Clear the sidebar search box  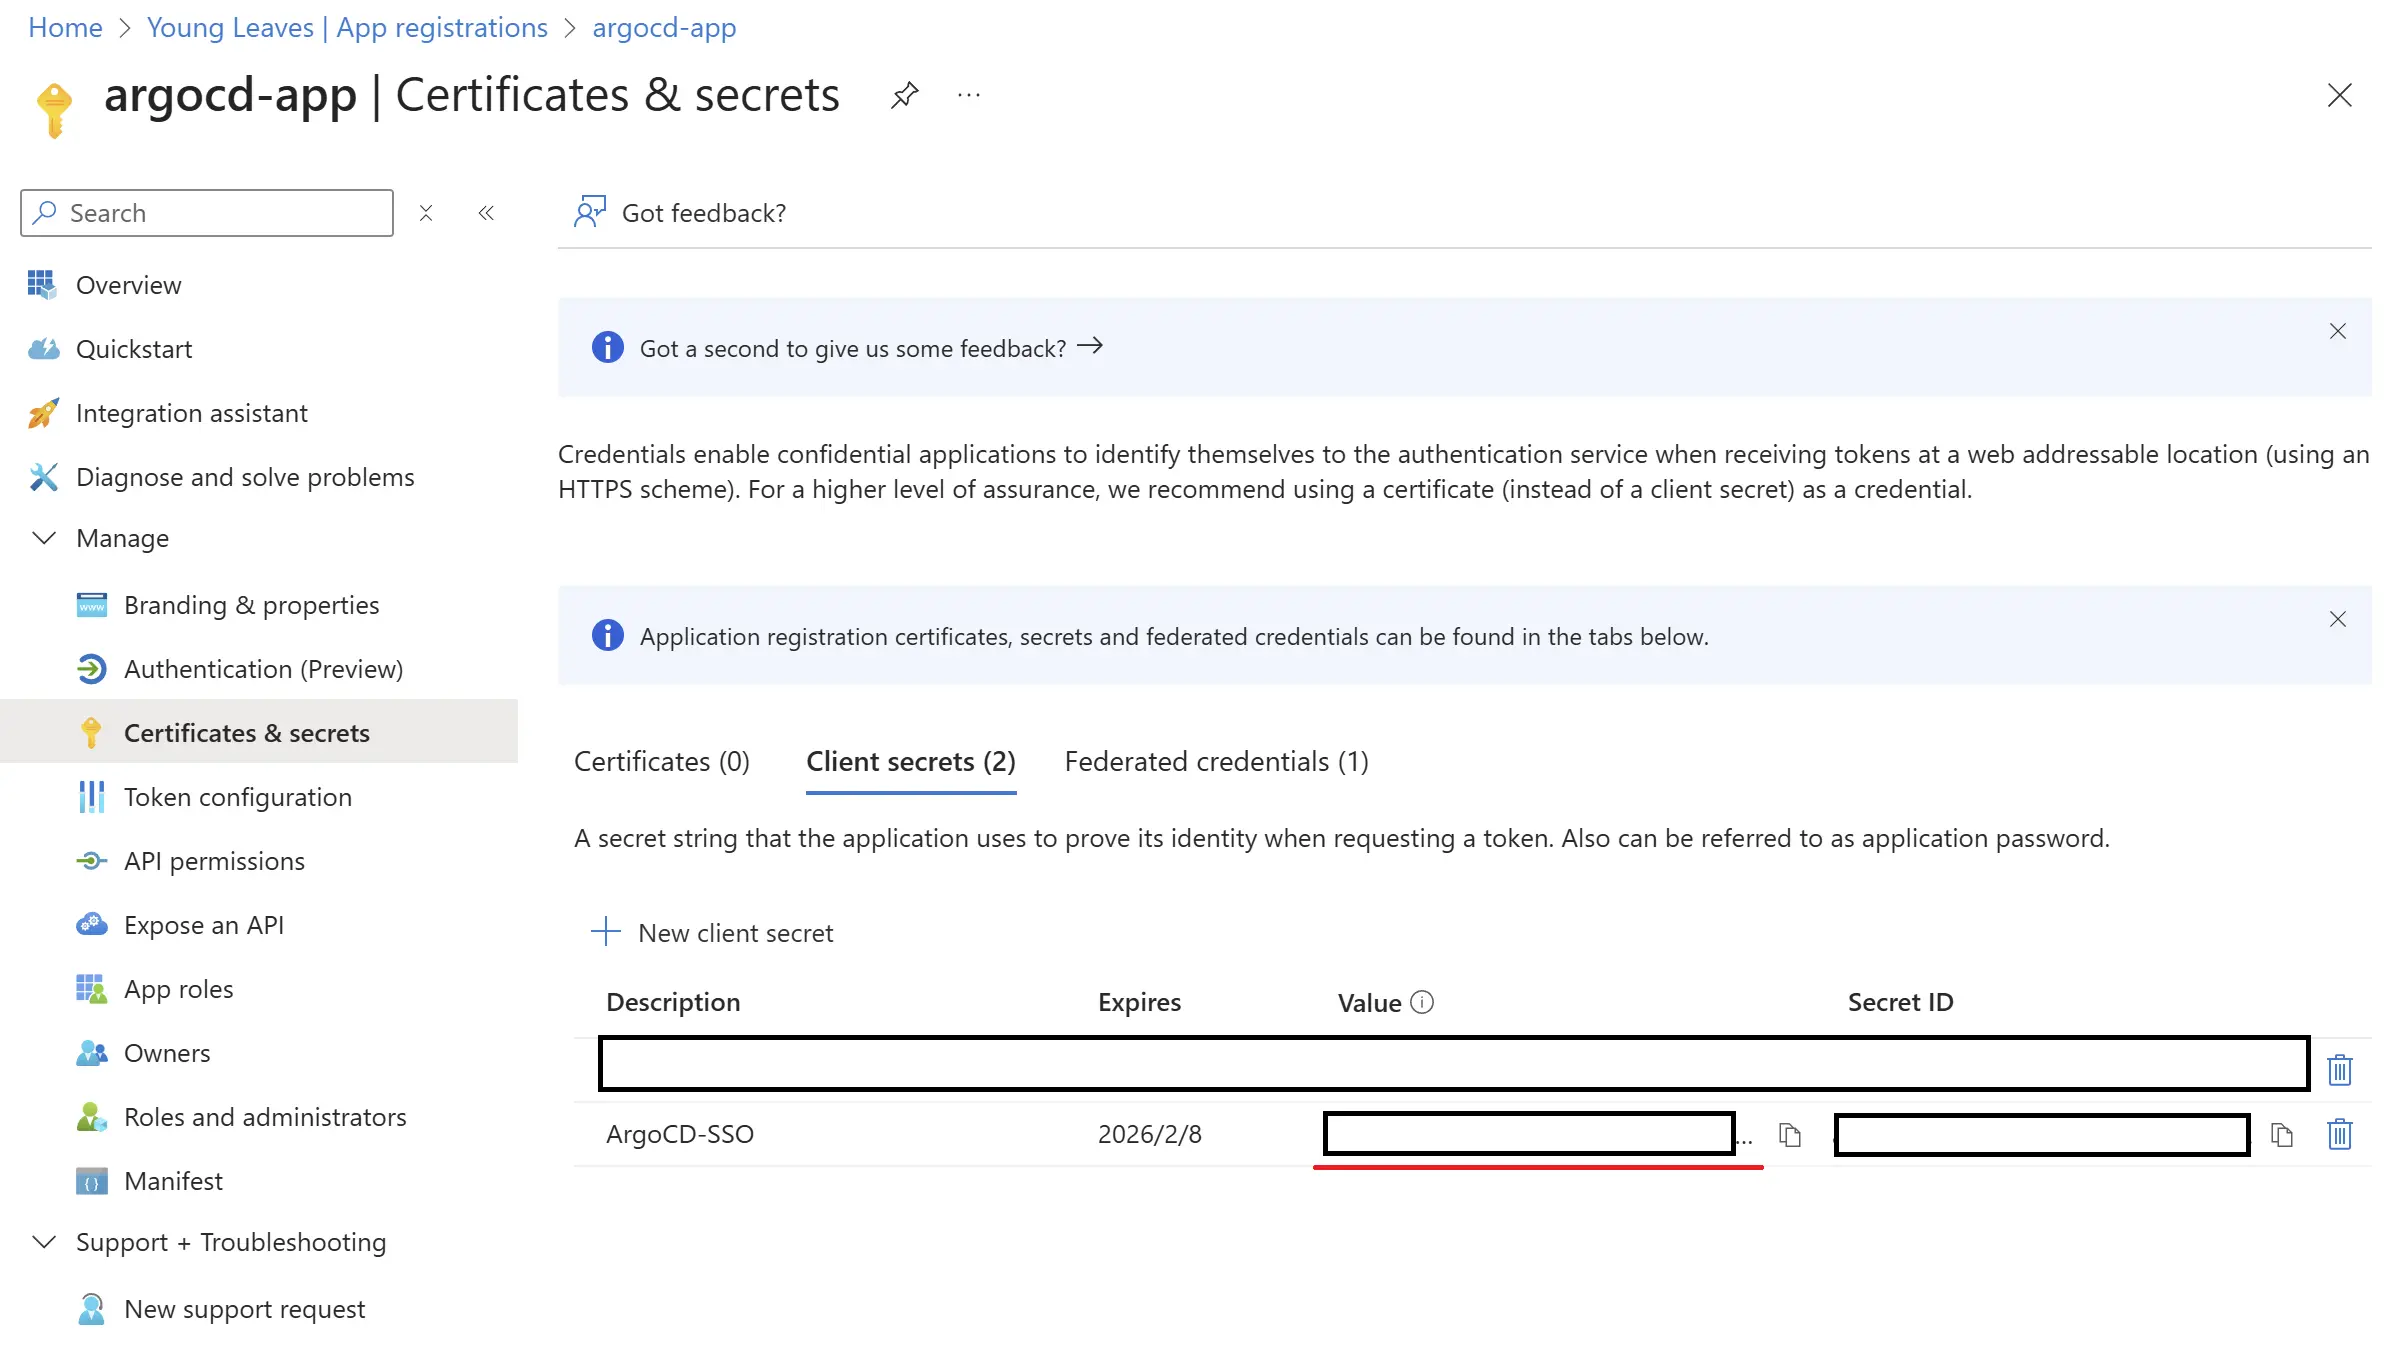pos(426,213)
